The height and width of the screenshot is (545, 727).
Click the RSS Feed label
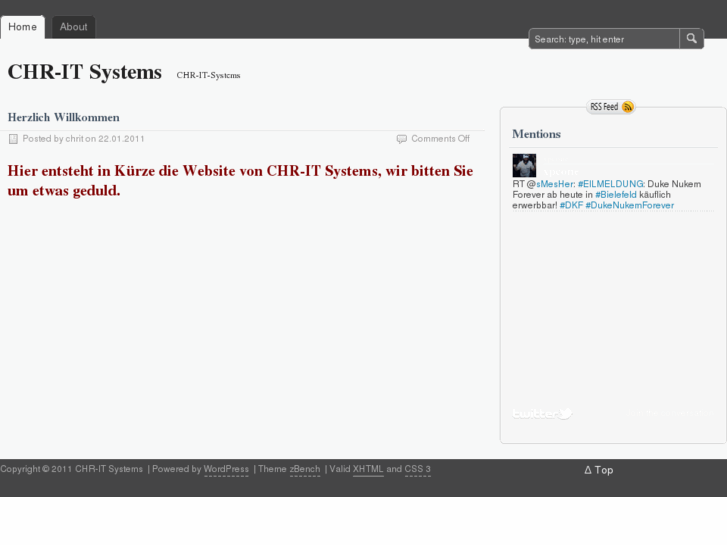point(604,107)
